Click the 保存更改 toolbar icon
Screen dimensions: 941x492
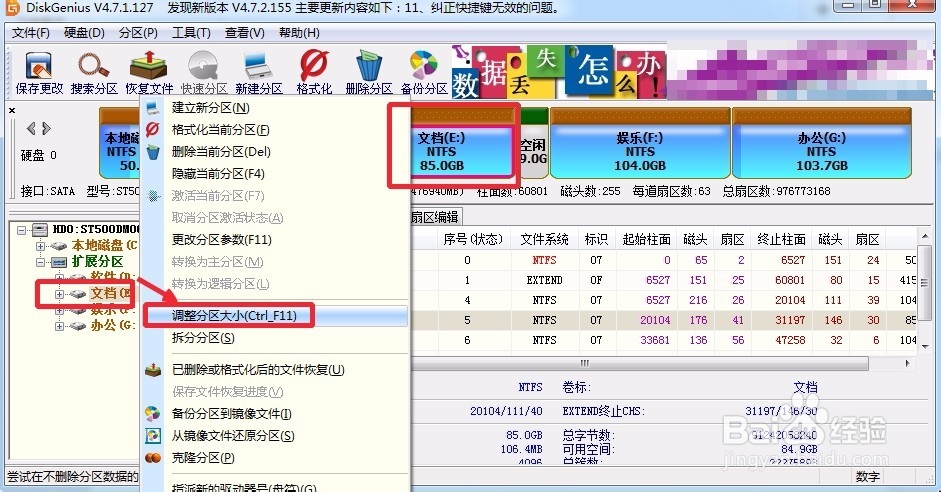tap(39, 73)
